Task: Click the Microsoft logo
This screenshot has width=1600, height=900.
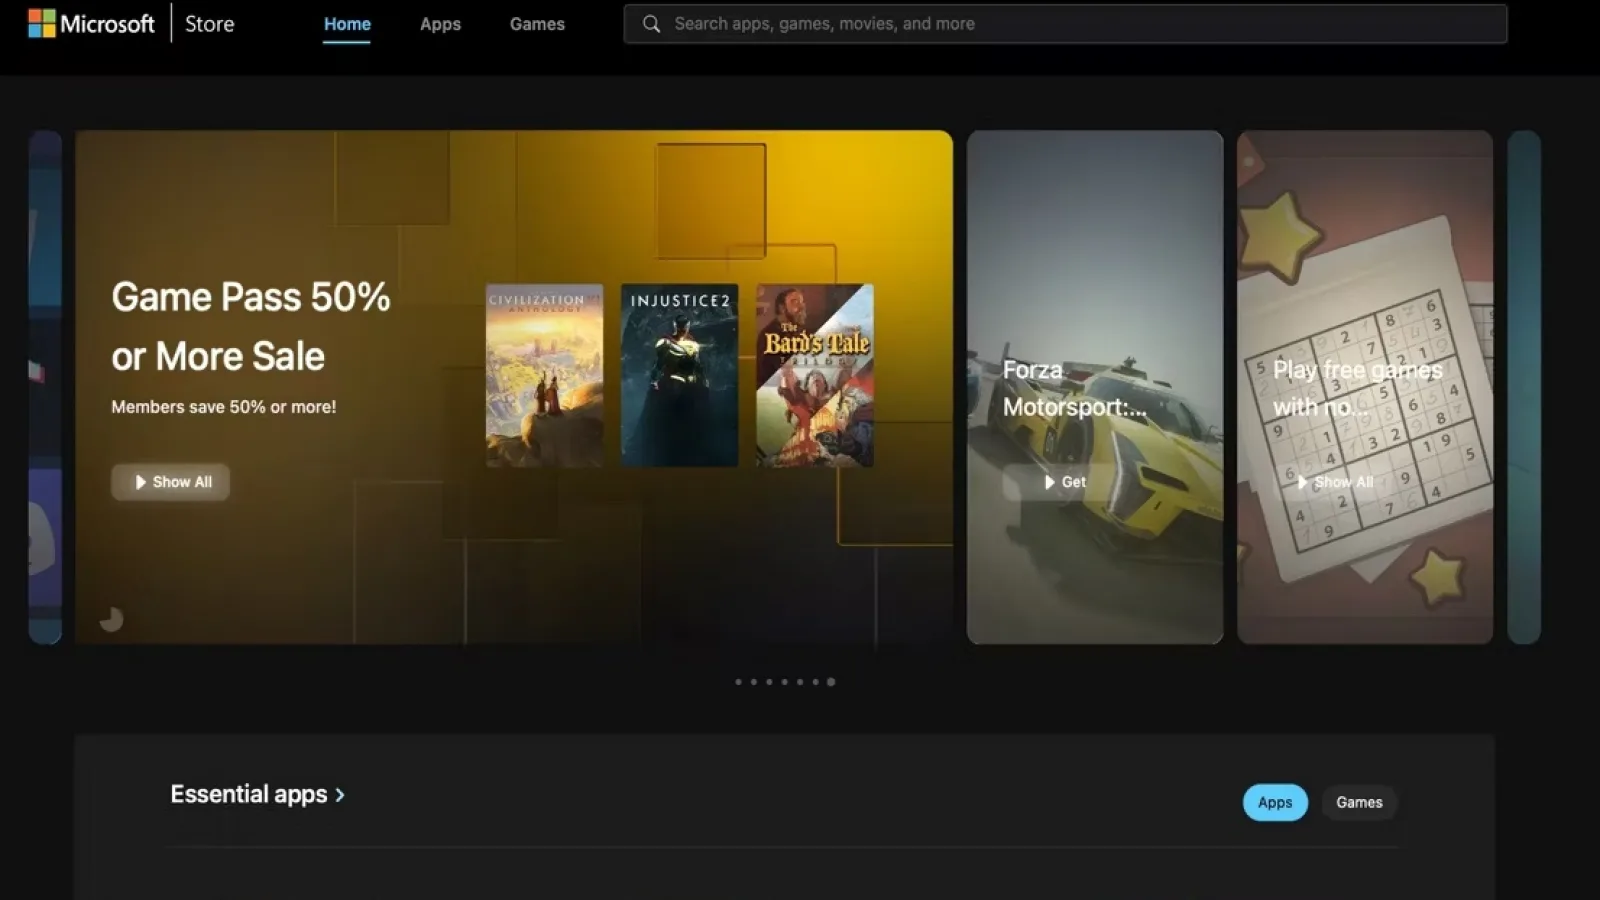Action: click(91, 23)
